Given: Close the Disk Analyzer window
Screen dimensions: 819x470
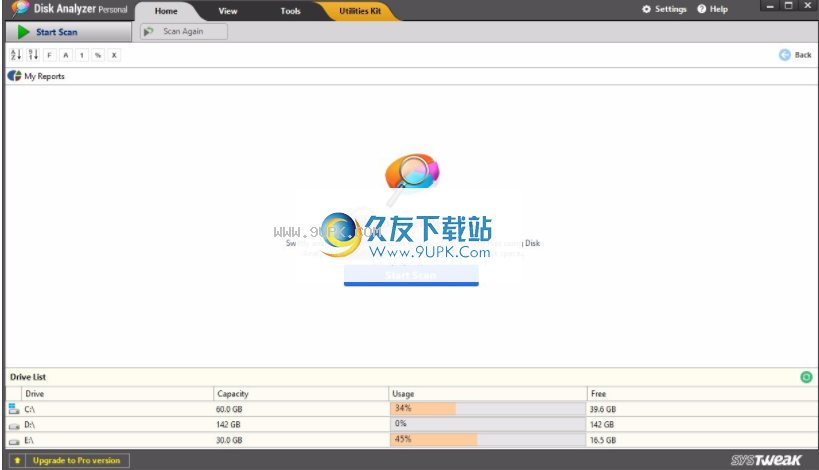Looking at the screenshot, I should coord(808,6).
